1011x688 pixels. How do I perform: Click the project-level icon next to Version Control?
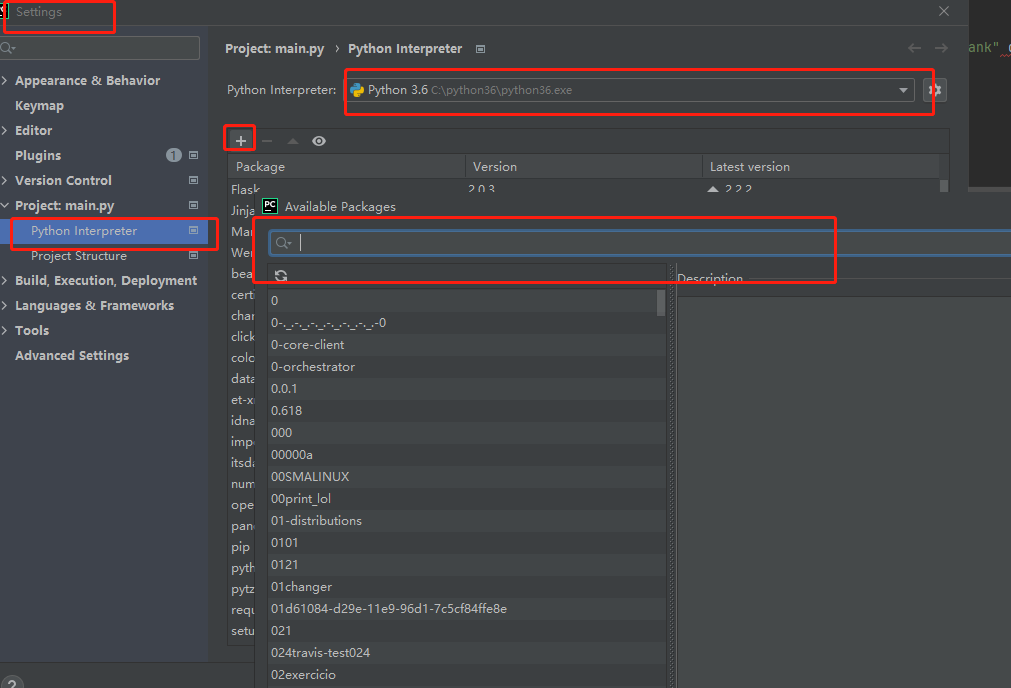point(193,181)
